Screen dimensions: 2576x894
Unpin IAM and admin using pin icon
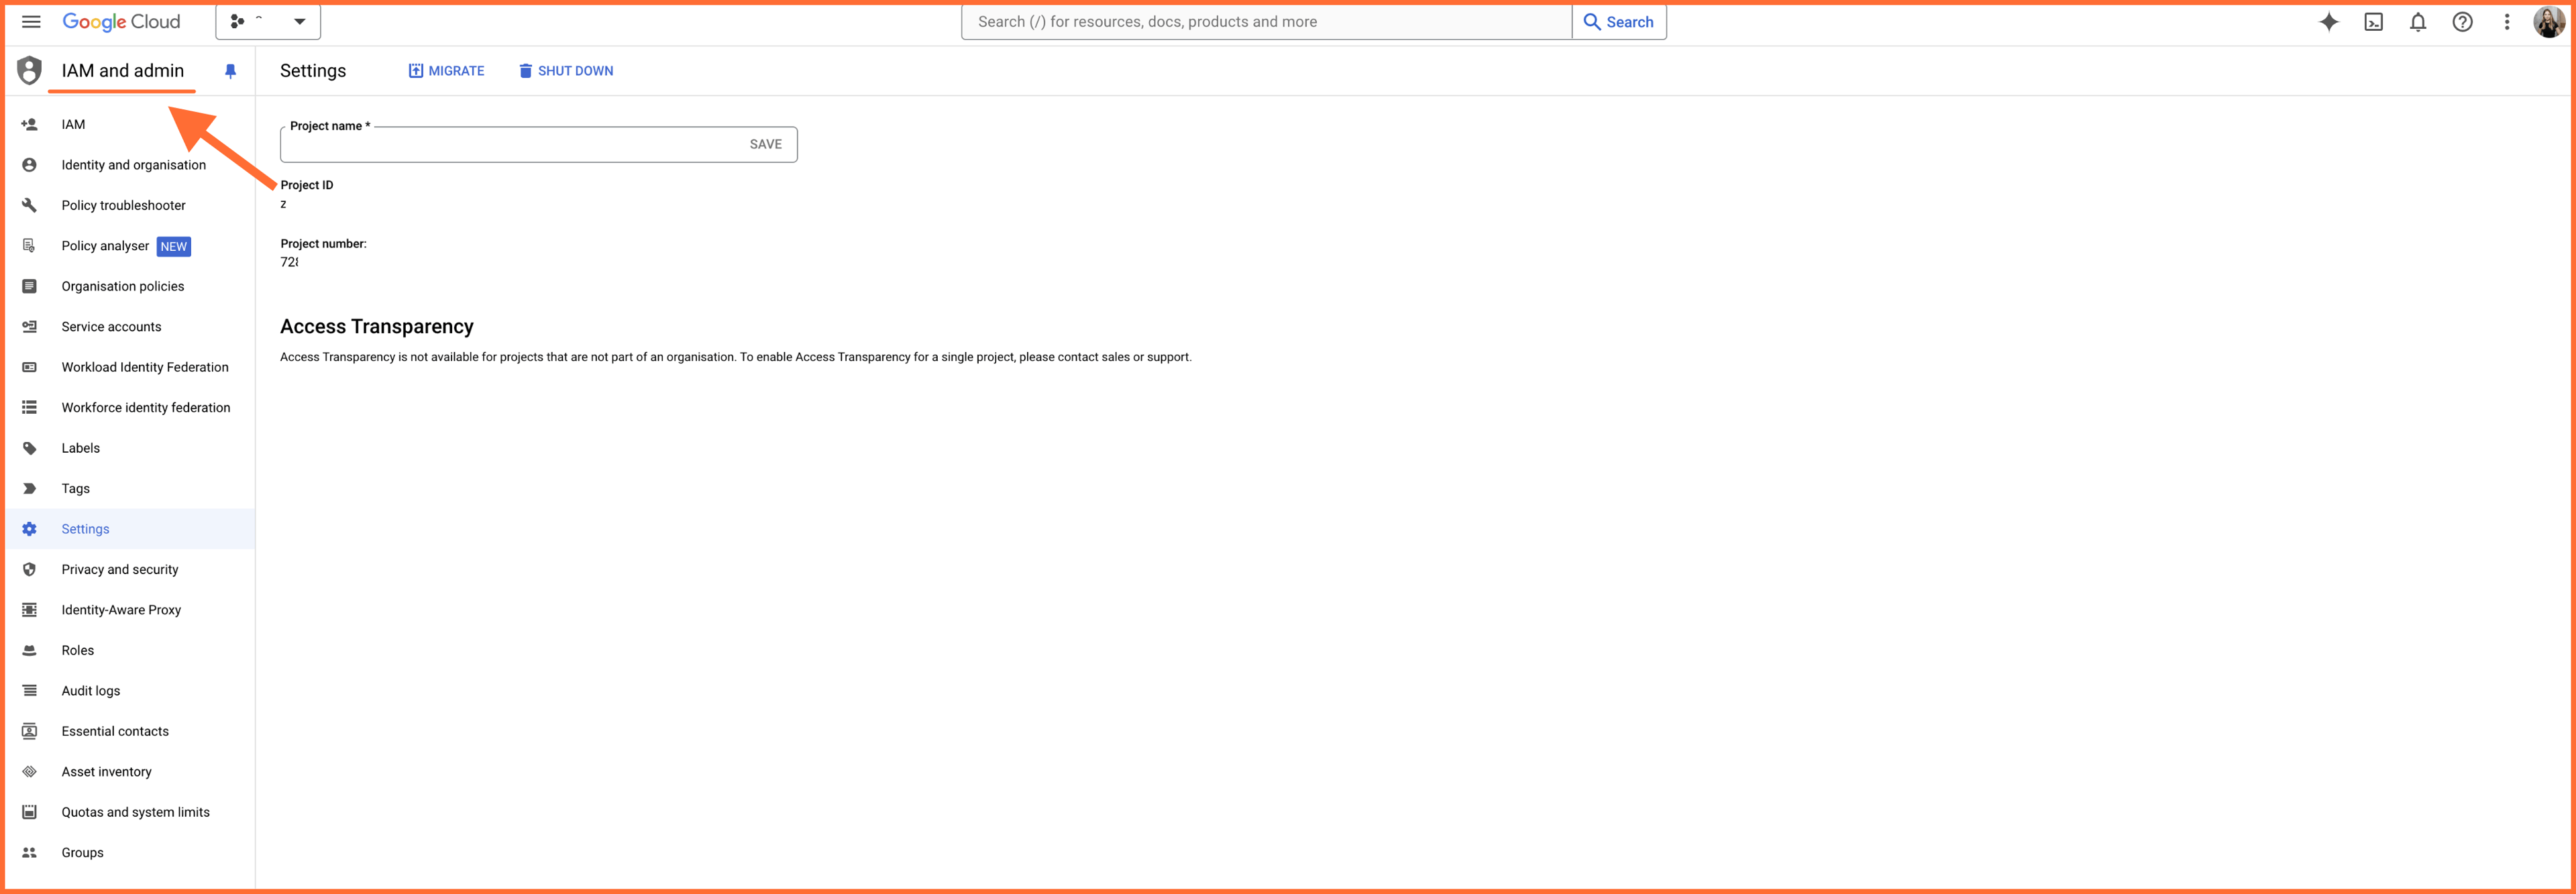231,71
